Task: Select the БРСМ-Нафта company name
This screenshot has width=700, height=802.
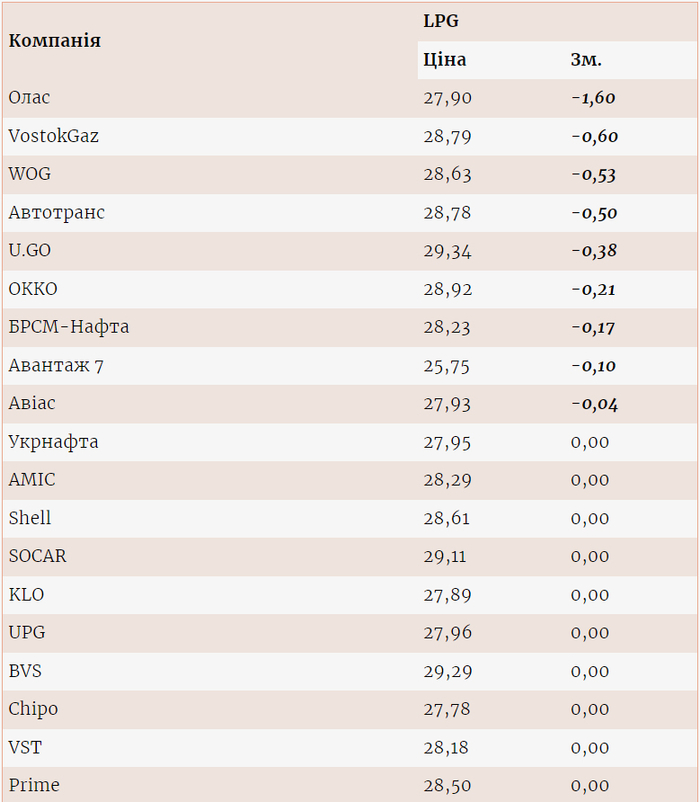Action: tap(68, 327)
